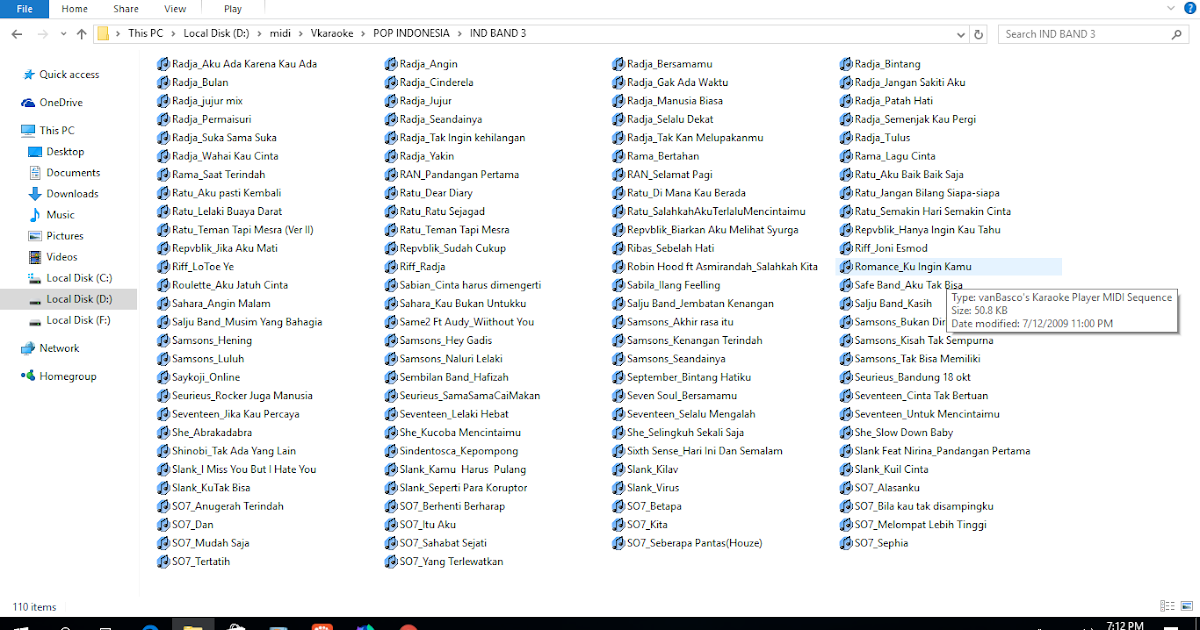Viewport: 1200px width, 630px height.
Task: Switch to the Share ribbon tab
Action: [x=126, y=8]
